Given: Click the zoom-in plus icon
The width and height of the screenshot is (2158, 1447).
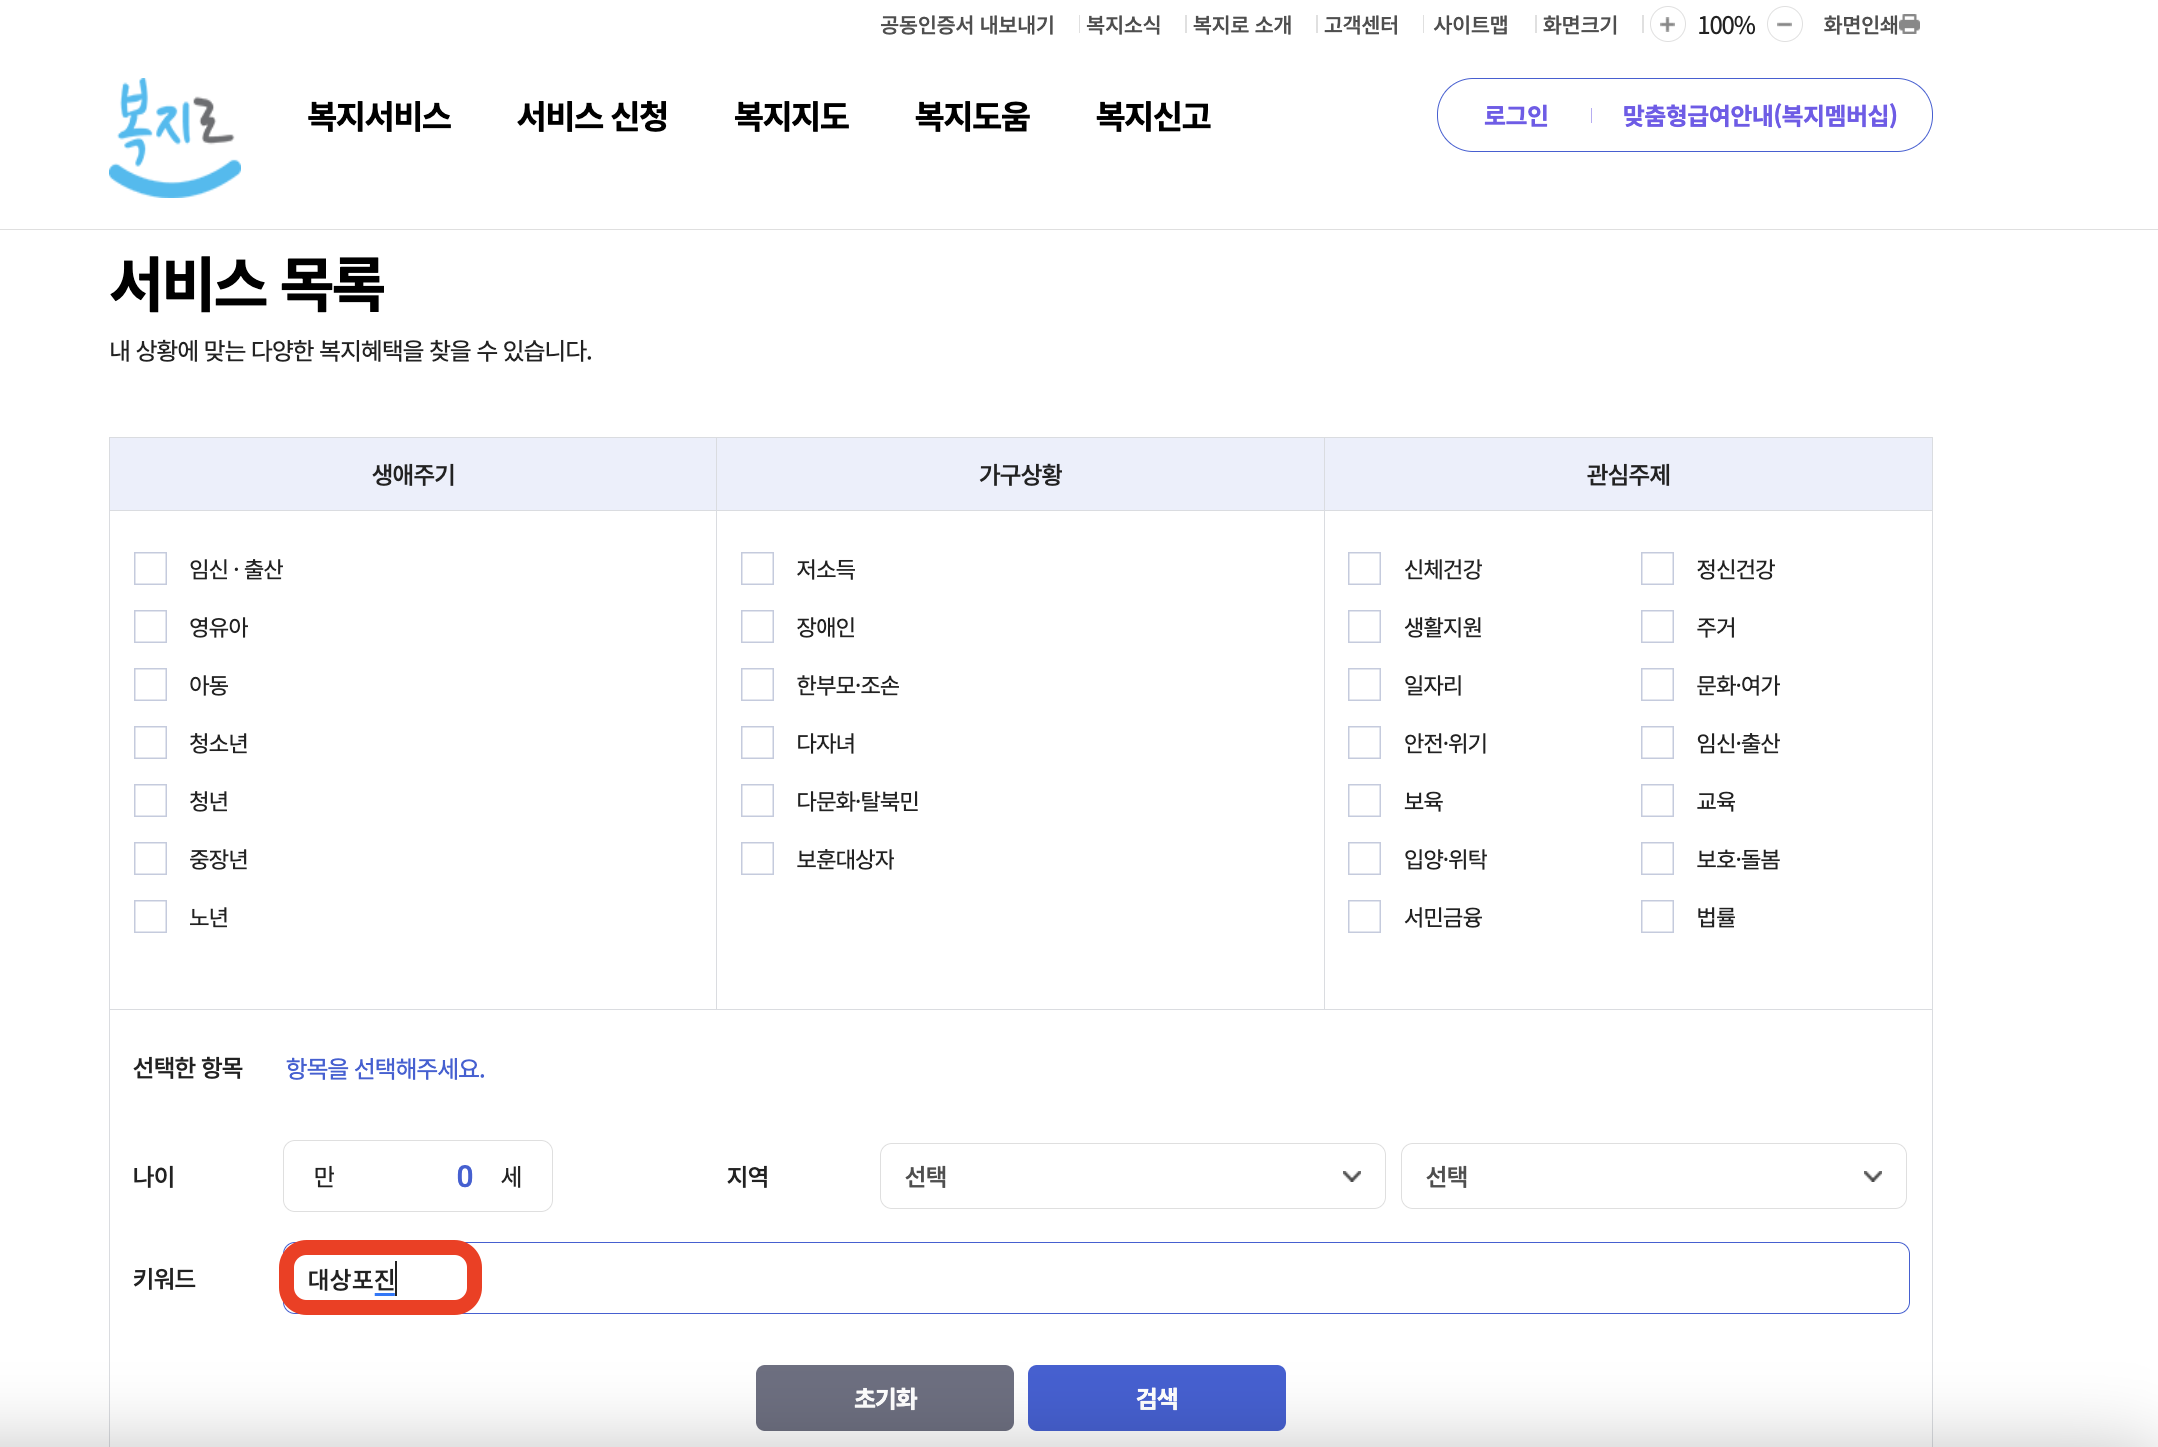Looking at the screenshot, I should click(x=1668, y=24).
